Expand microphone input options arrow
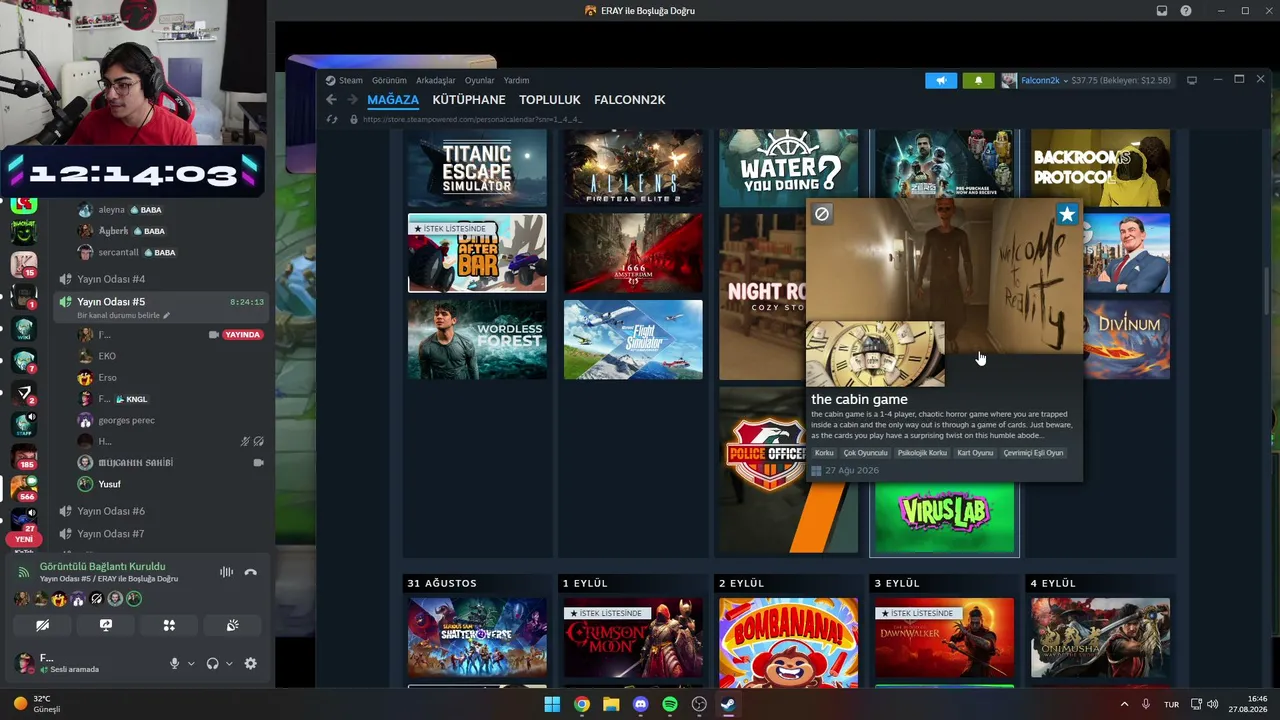 190,663
